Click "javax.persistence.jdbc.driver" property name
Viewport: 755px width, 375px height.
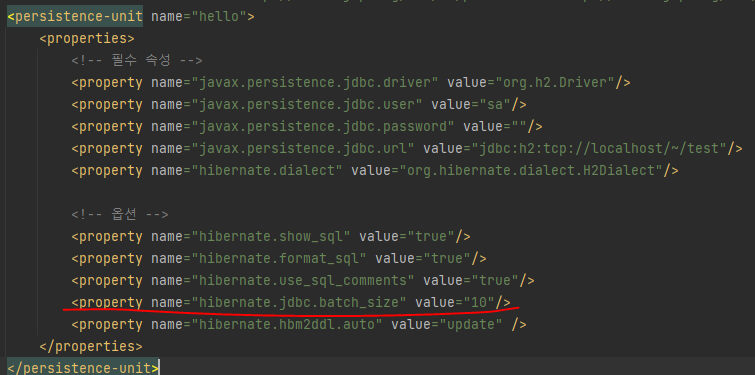315,83
